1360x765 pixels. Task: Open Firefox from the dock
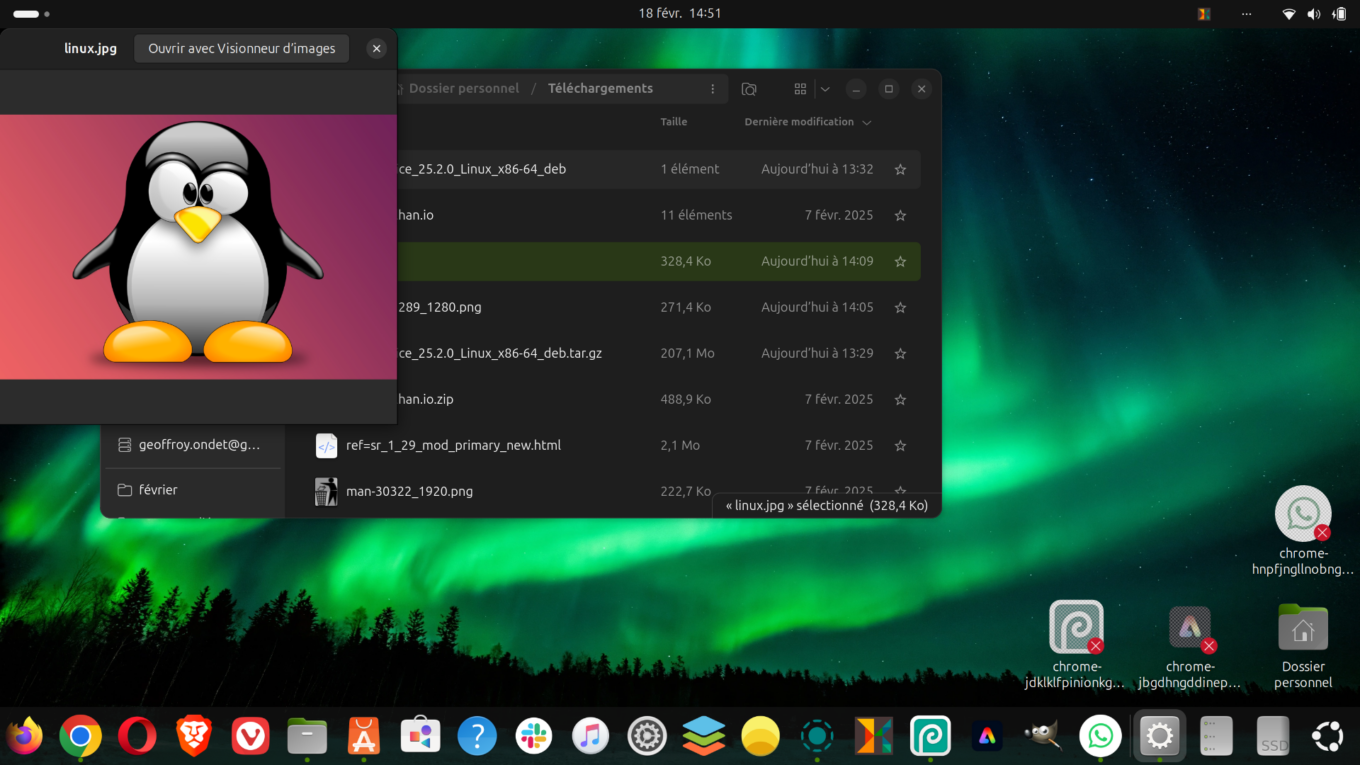pyautogui.click(x=24, y=737)
